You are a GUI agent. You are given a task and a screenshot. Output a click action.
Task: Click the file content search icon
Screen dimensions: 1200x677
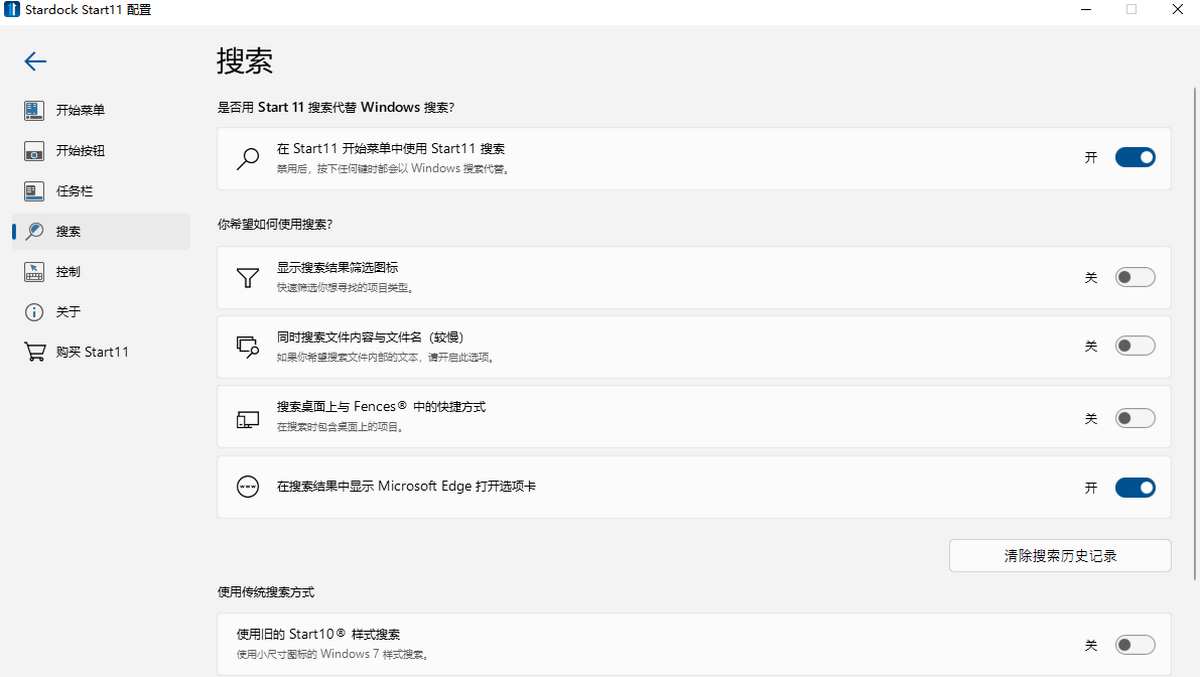pyautogui.click(x=247, y=346)
